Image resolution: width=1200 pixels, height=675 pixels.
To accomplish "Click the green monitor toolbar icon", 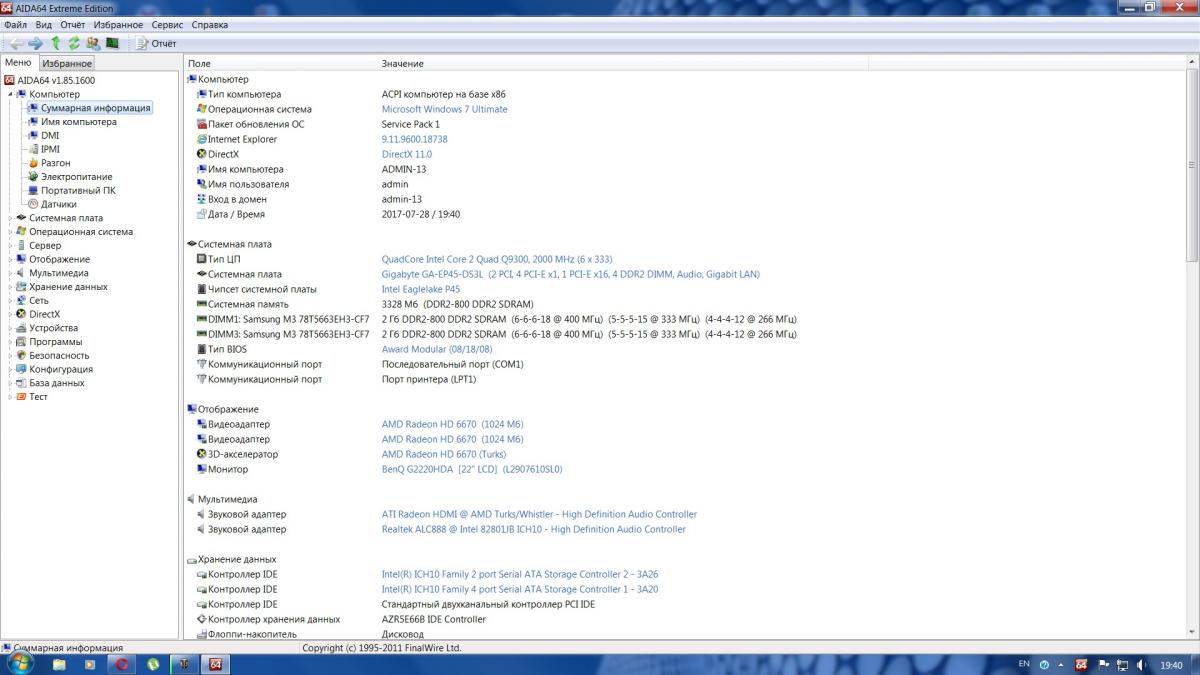I will [x=113, y=43].
